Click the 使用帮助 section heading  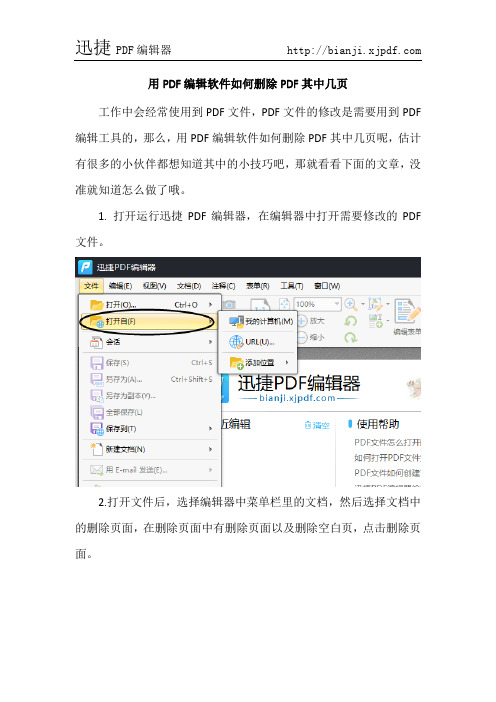(378, 424)
